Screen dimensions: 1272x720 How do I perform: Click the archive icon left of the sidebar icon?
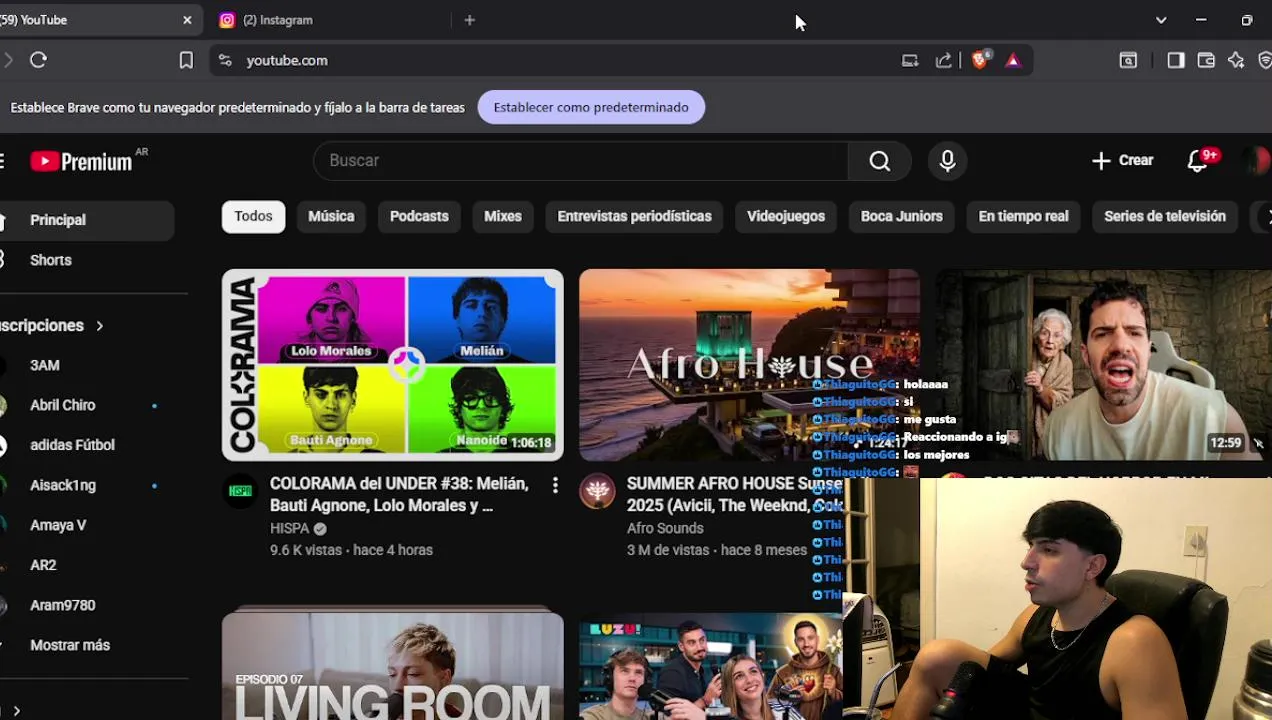[1128, 60]
